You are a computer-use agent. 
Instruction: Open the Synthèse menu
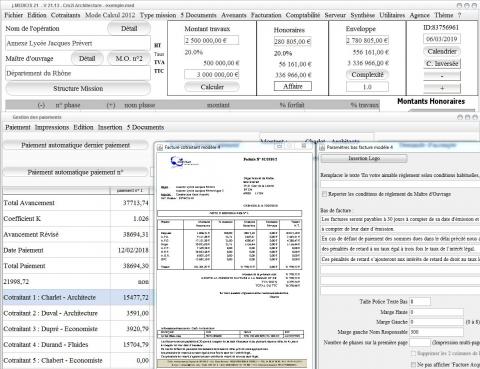coord(362,15)
